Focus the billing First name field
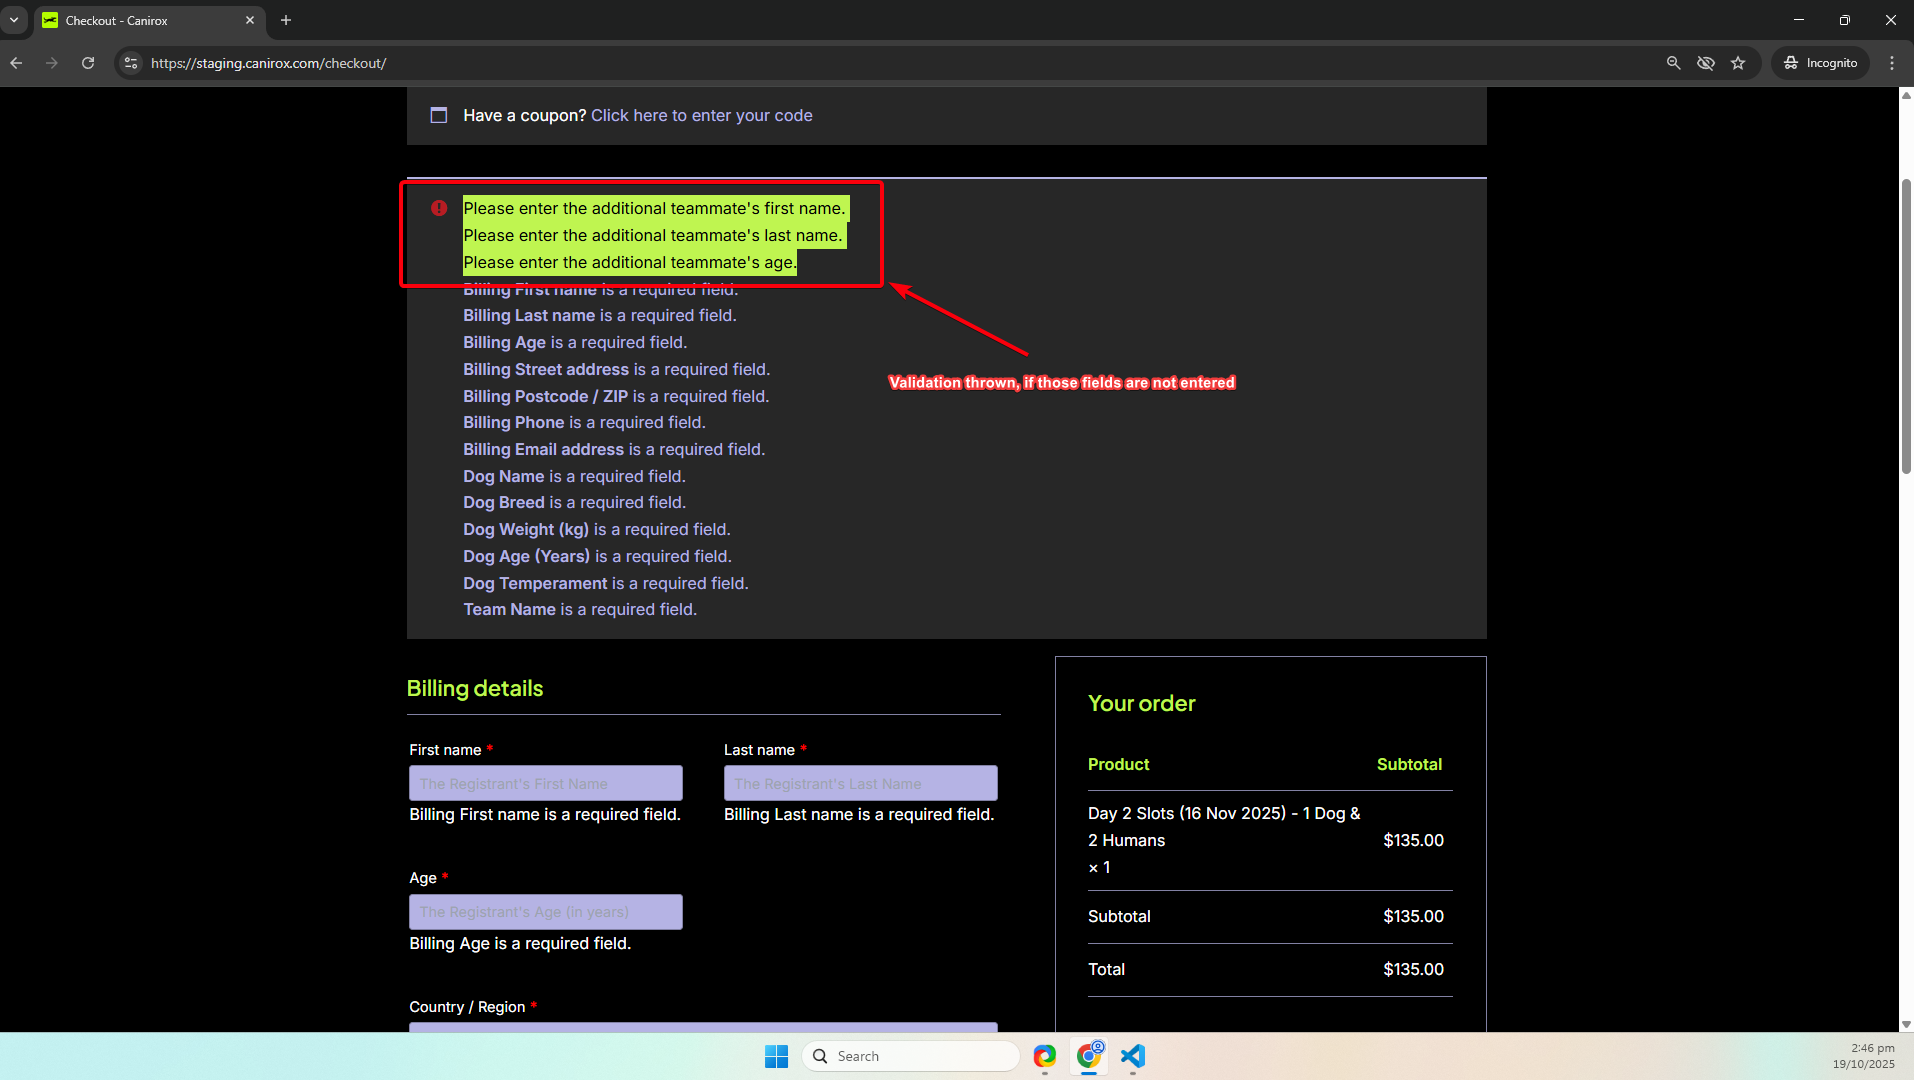The height and width of the screenshot is (1080, 1914). (545, 783)
